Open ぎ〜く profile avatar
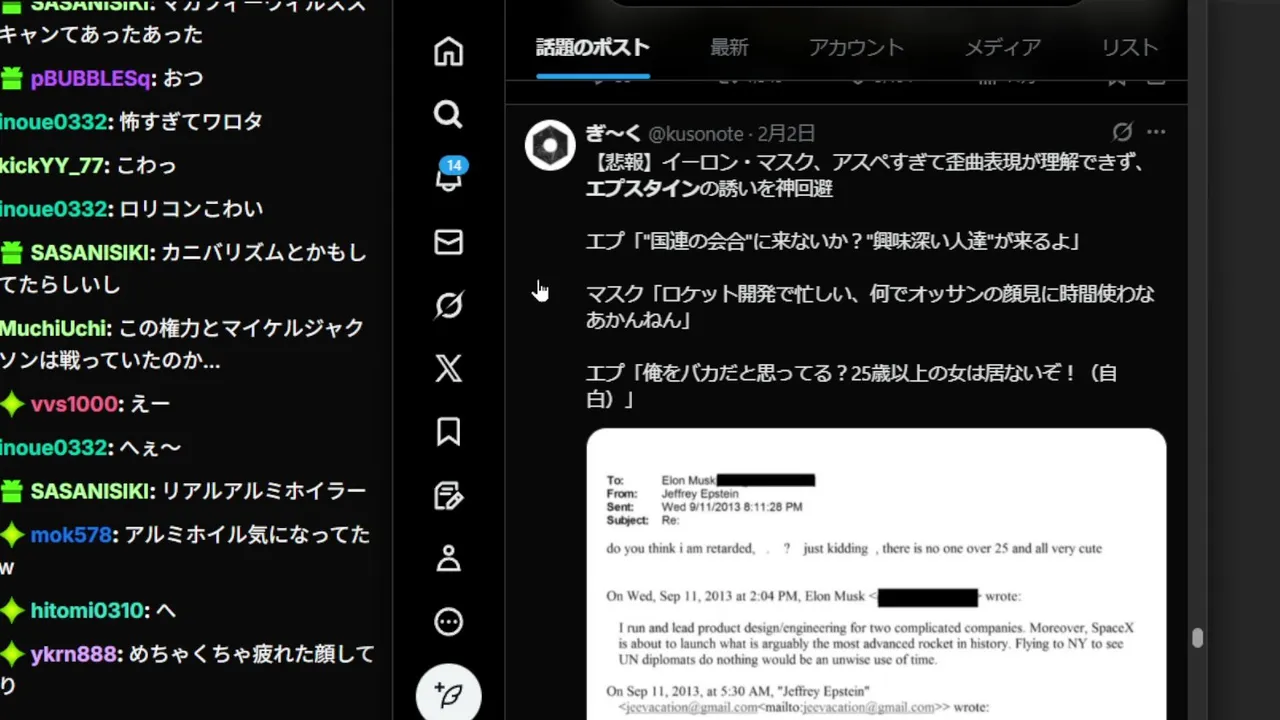This screenshot has height=720, width=1280. click(550, 146)
